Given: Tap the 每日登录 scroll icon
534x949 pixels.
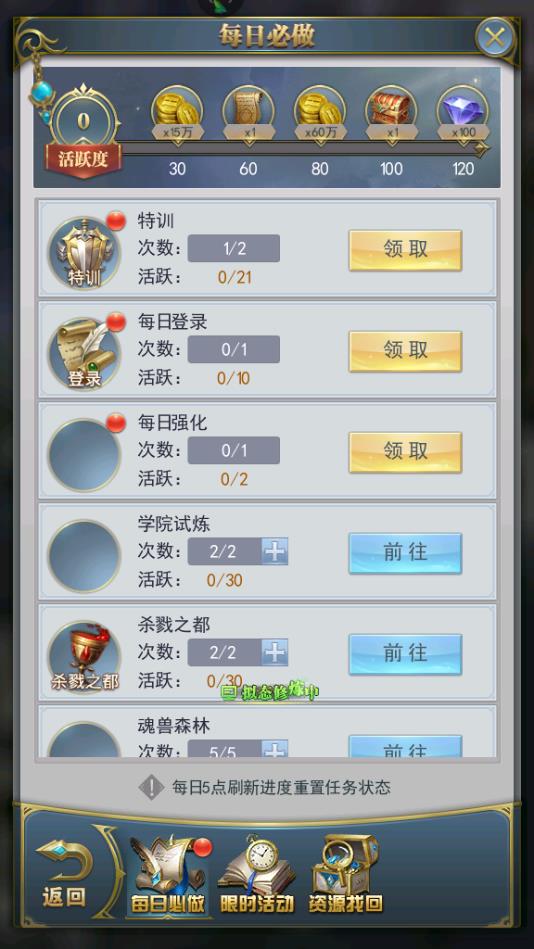Looking at the screenshot, I should point(84,354).
